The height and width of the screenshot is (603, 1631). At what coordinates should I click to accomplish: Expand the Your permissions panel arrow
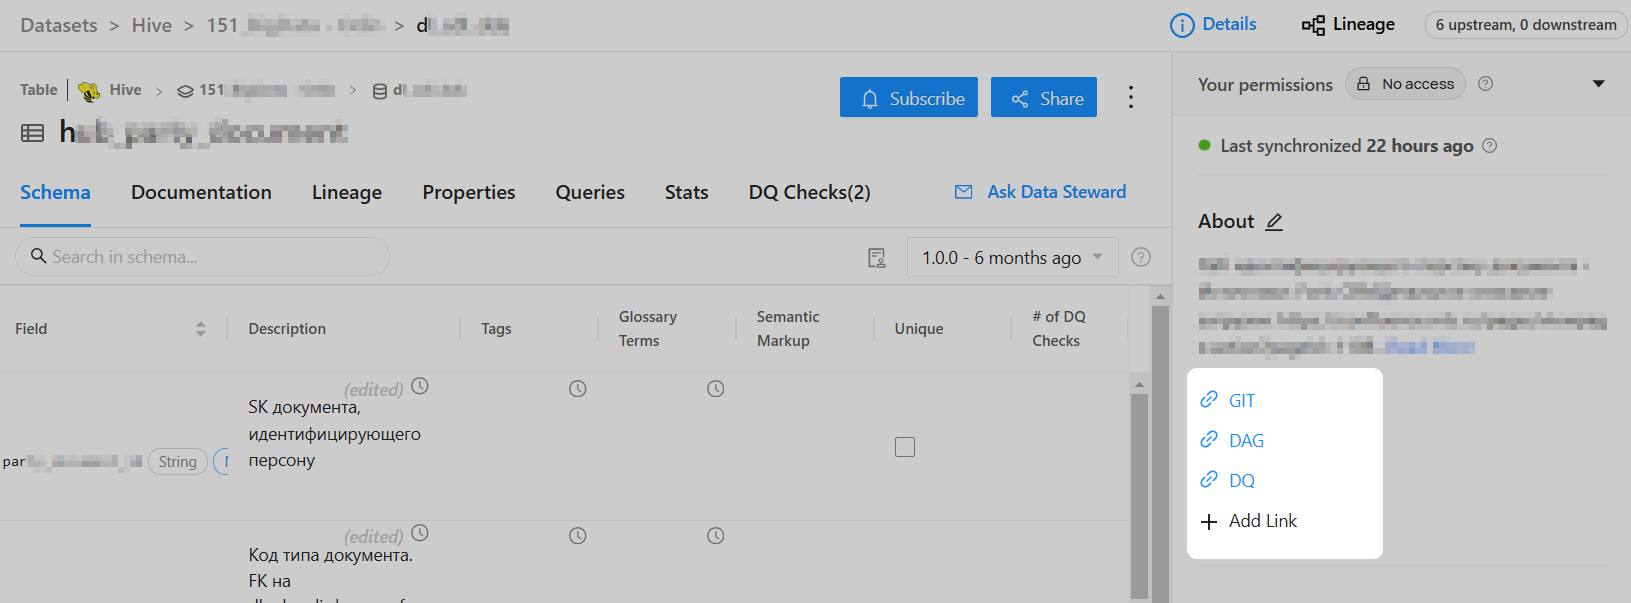tap(1598, 84)
